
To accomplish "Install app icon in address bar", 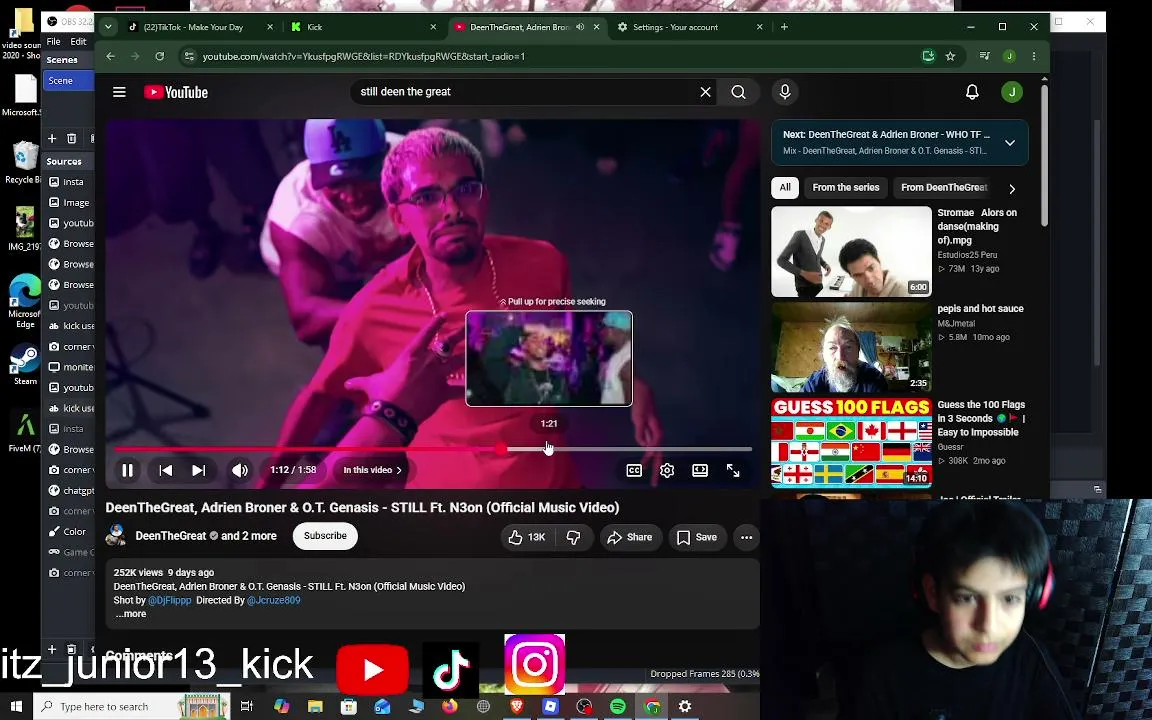I will (929, 57).
